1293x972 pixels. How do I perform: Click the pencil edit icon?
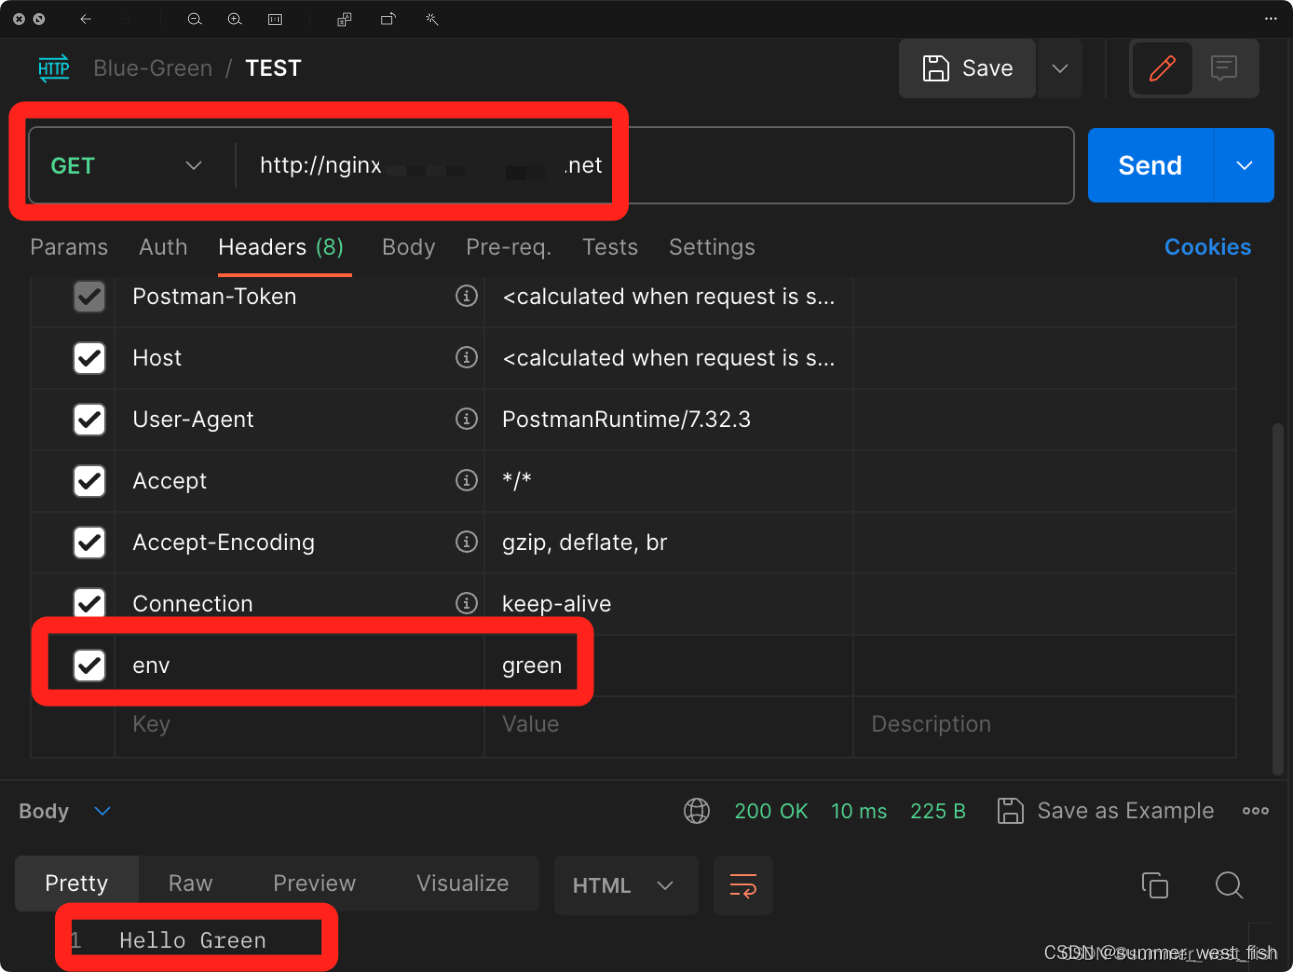click(x=1162, y=68)
